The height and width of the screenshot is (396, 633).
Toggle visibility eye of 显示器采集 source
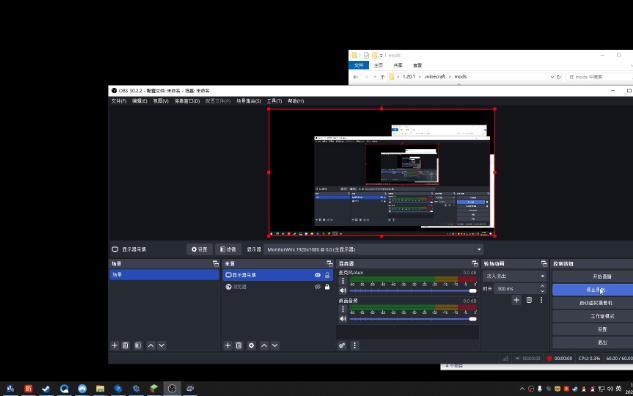coord(318,275)
